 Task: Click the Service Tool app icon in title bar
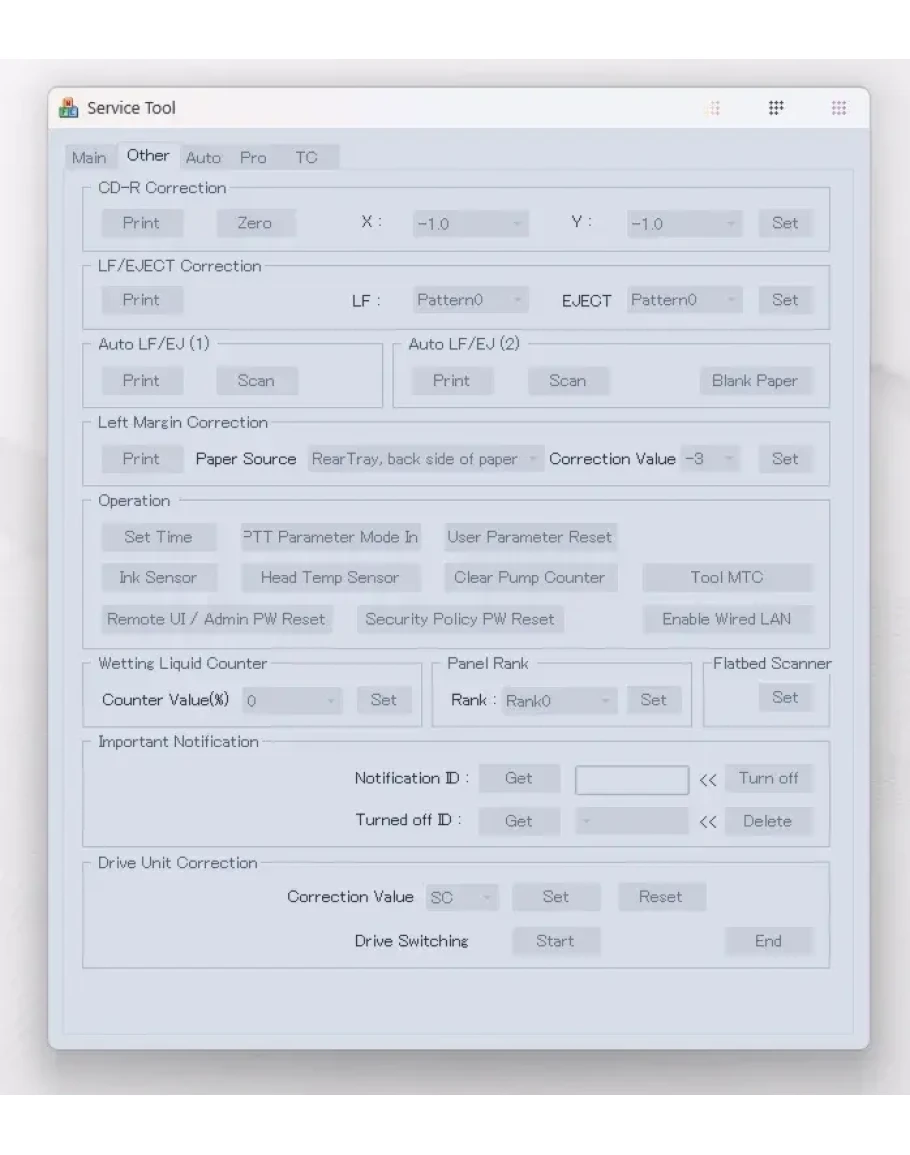point(69,108)
